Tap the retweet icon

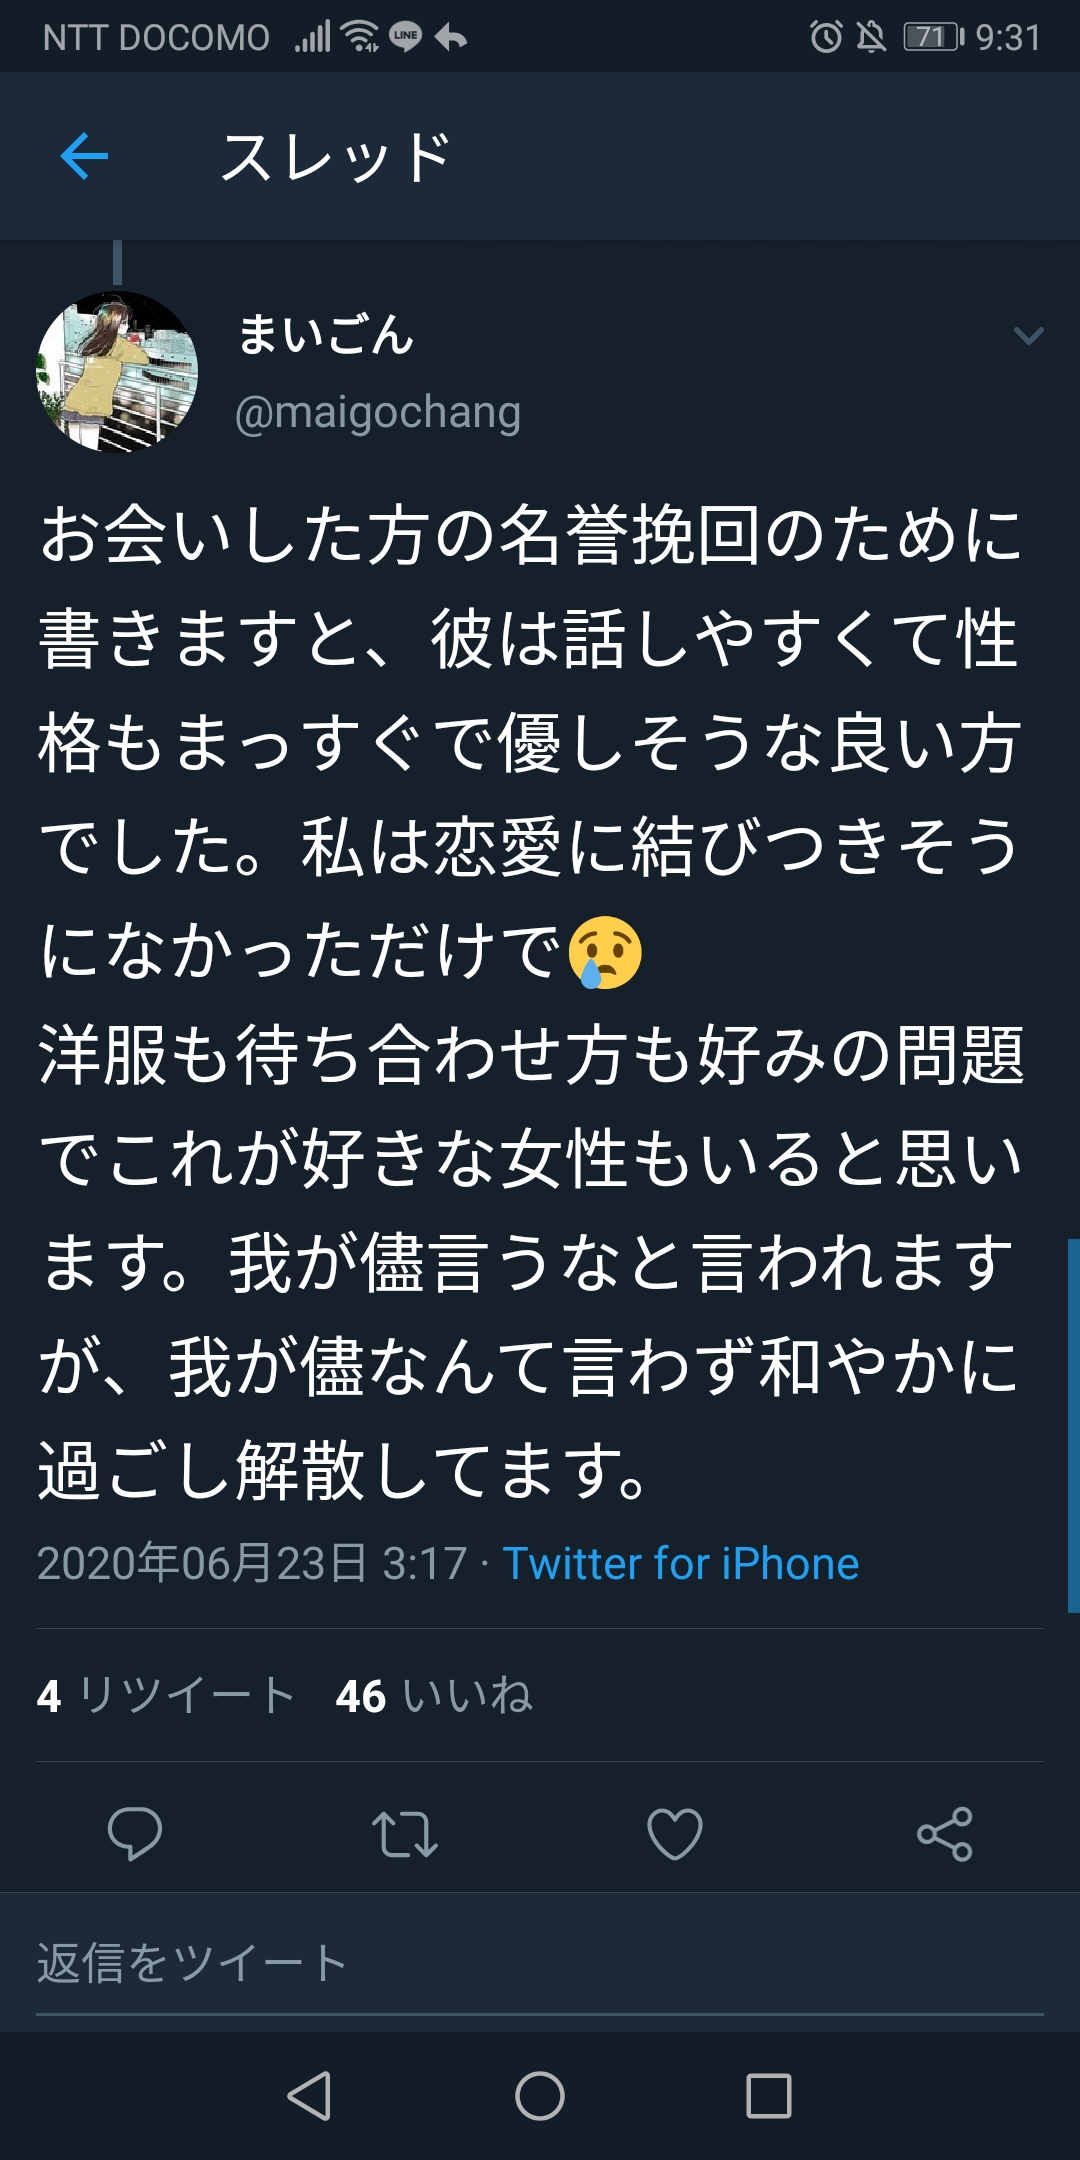click(404, 1833)
